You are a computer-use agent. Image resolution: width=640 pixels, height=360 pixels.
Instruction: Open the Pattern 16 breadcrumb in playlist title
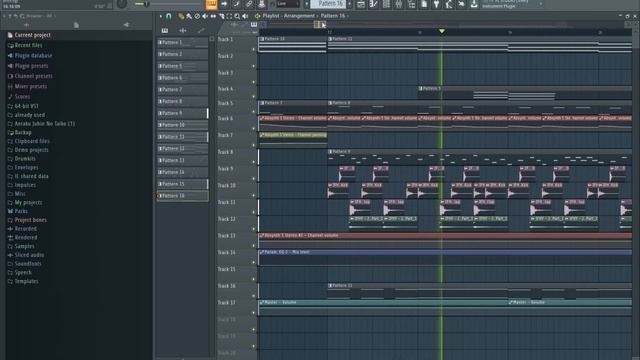[333, 16]
